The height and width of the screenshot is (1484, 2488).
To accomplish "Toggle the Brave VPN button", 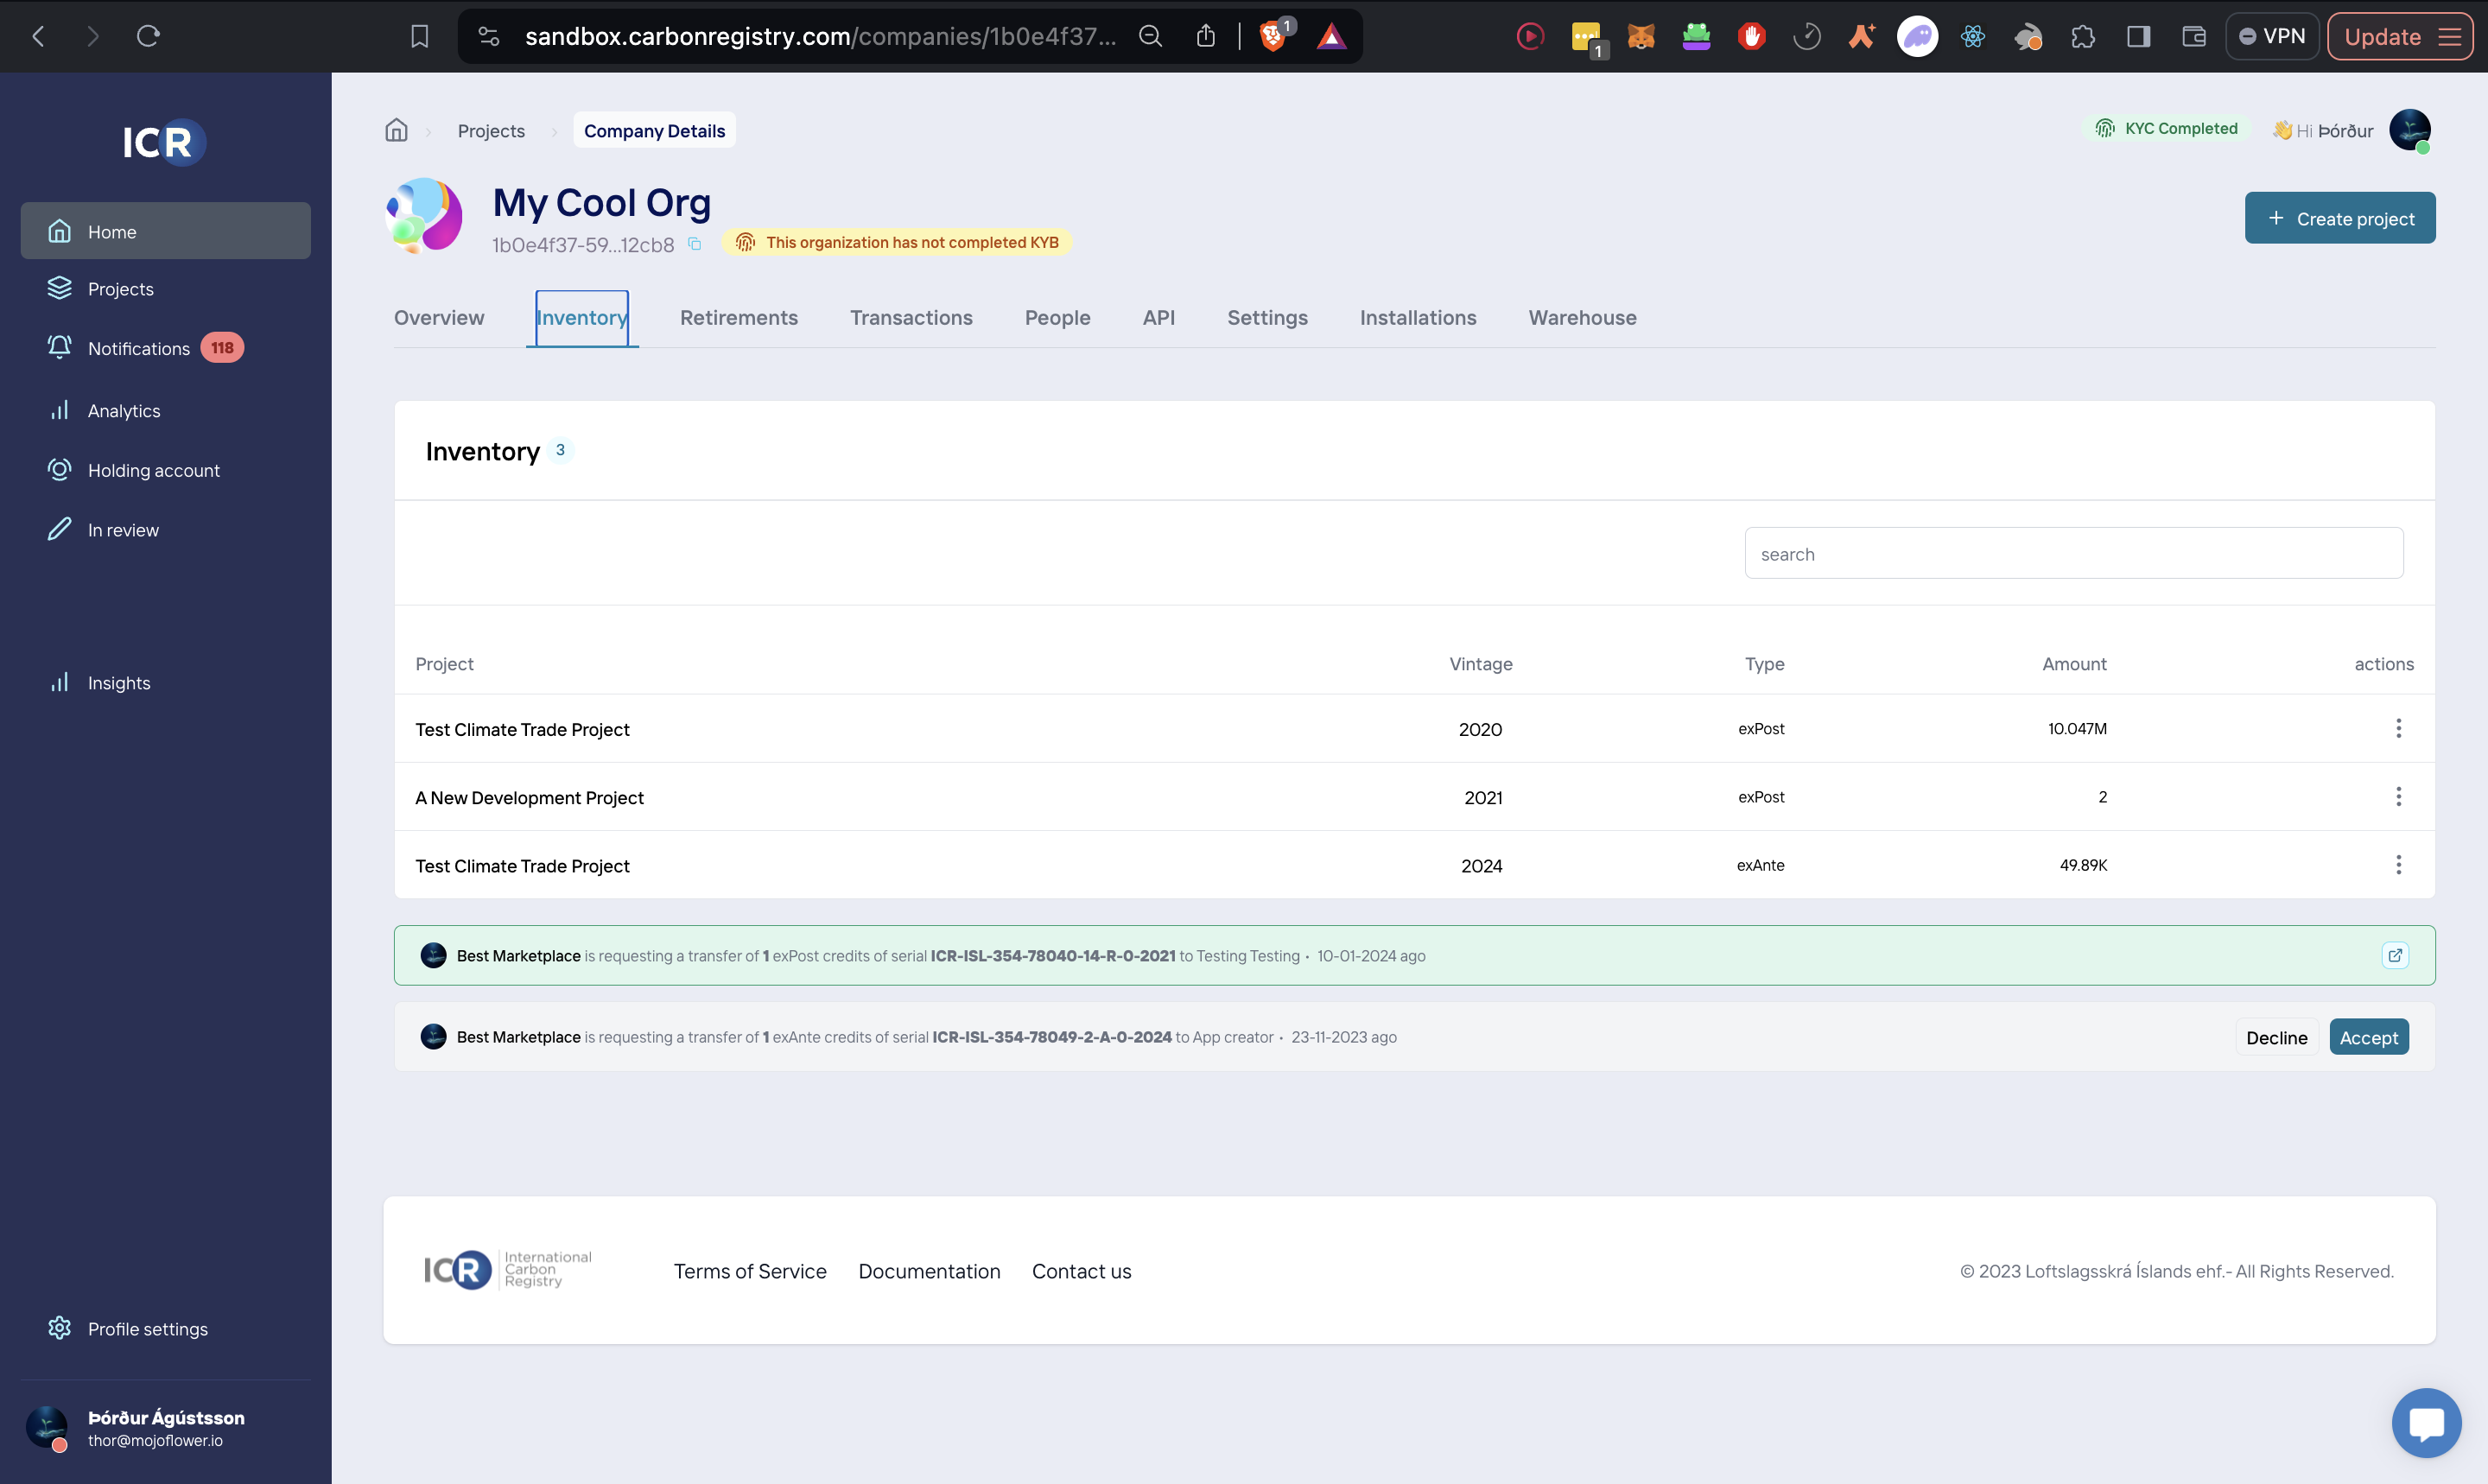I will coord(2272,36).
